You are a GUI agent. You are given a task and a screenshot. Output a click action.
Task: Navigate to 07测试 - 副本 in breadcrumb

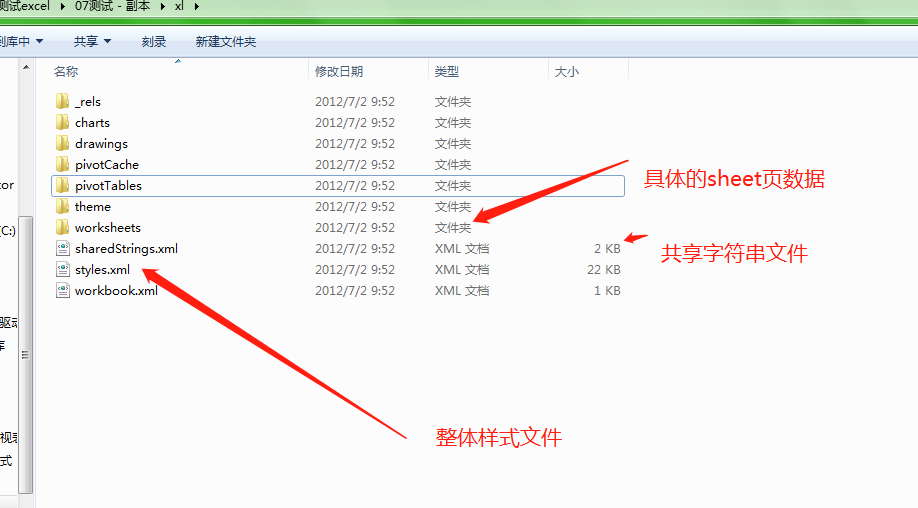click(x=112, y=6)
